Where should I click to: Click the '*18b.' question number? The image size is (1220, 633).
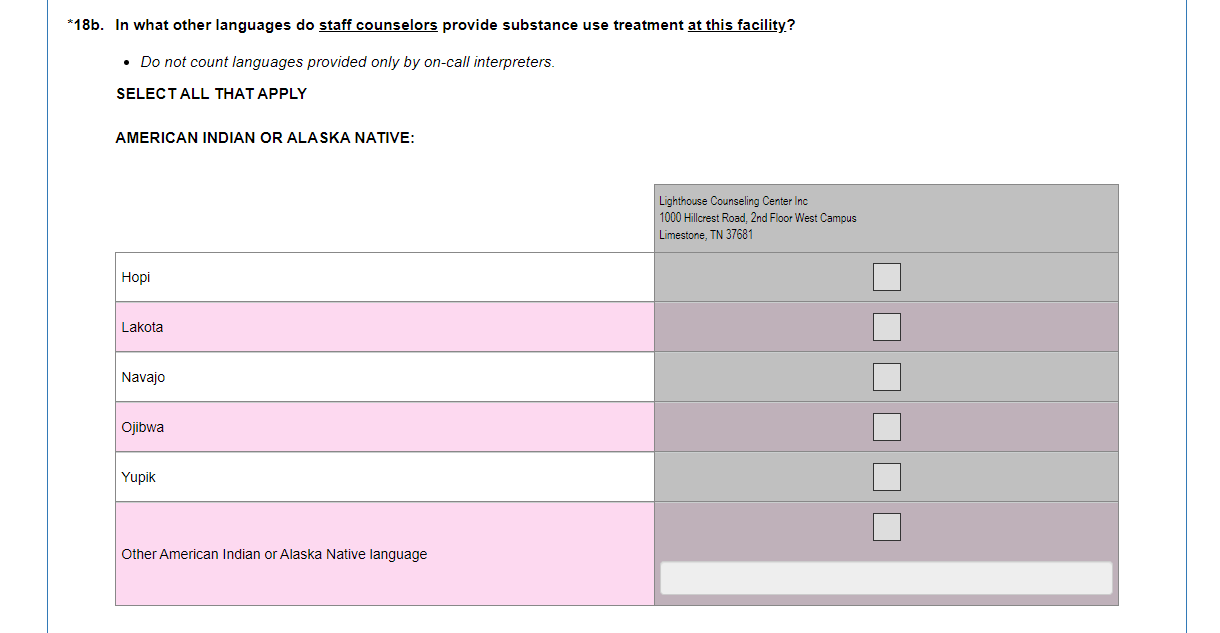86,25
